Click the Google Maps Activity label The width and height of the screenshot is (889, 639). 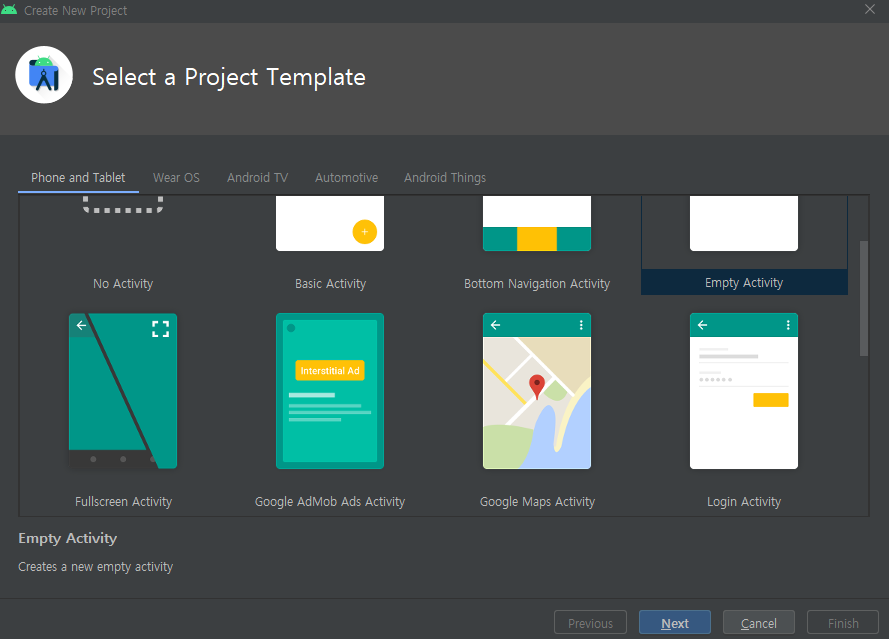coord(537,502)
